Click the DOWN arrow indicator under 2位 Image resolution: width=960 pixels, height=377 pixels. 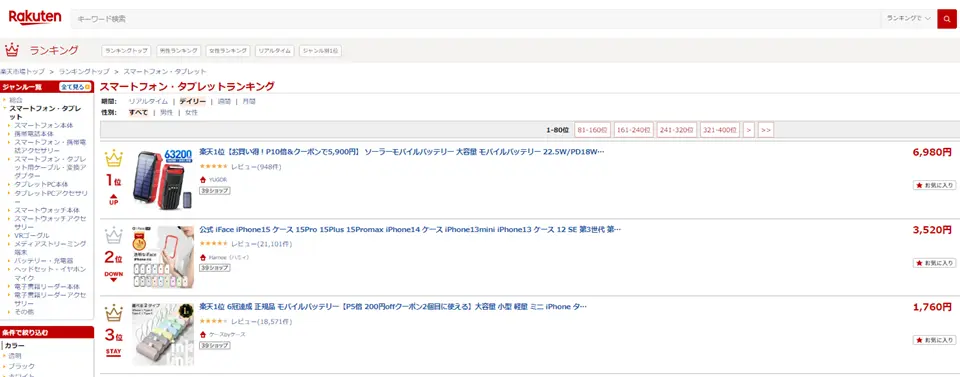113,277
